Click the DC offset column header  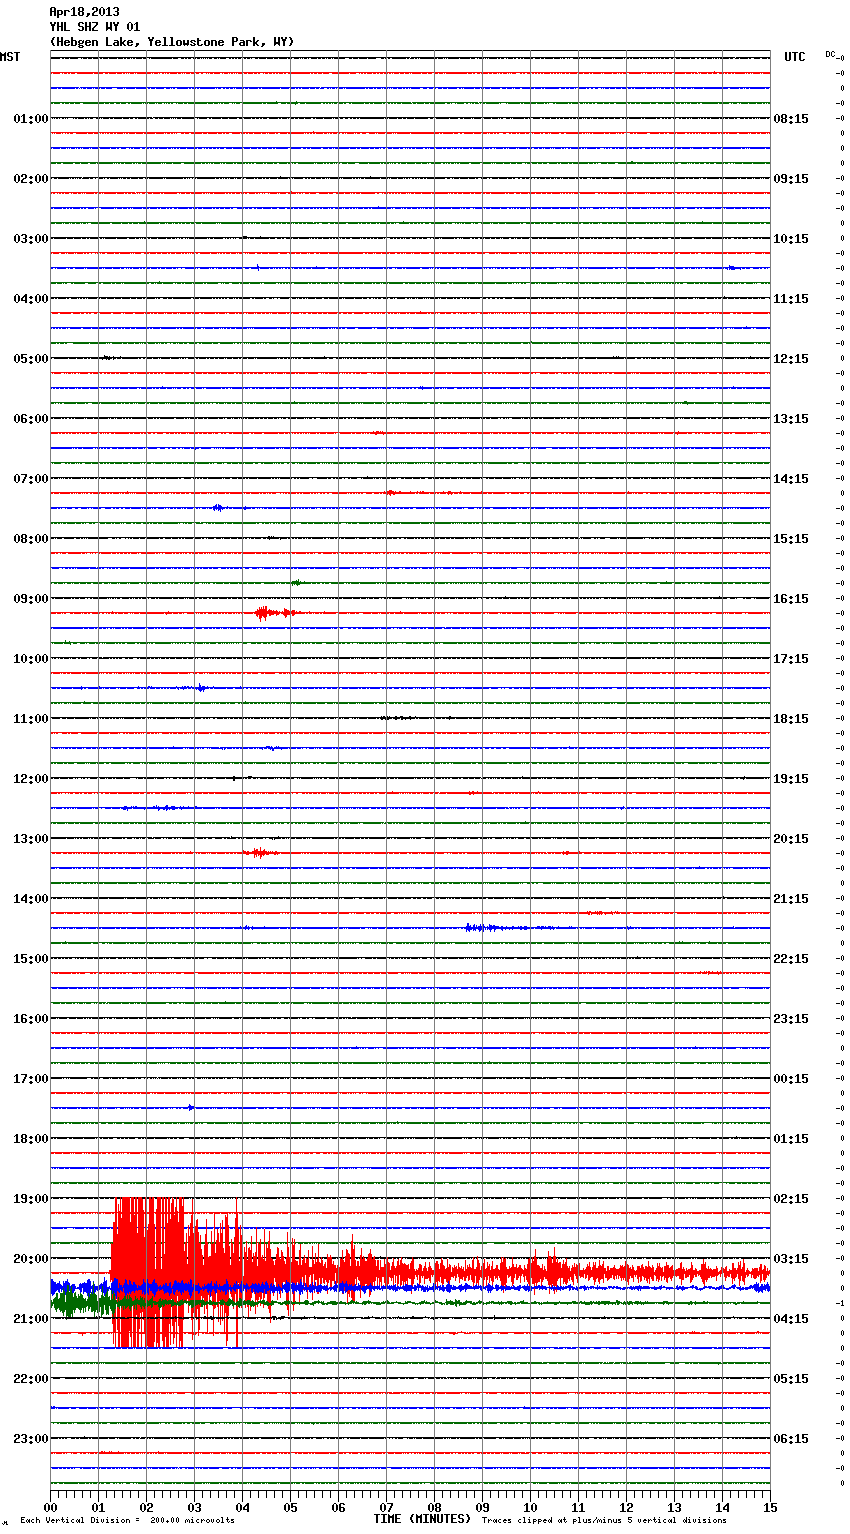pos(830,54)
